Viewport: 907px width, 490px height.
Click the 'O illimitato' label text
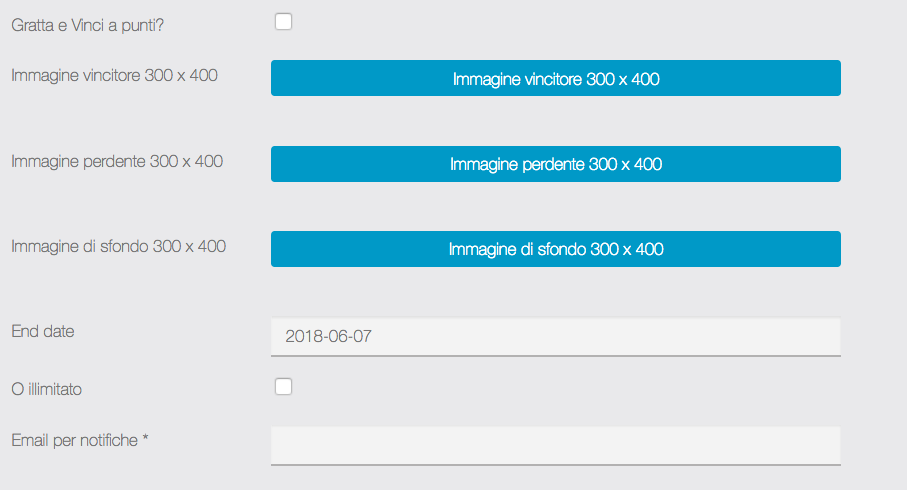[x=47, y=389]
